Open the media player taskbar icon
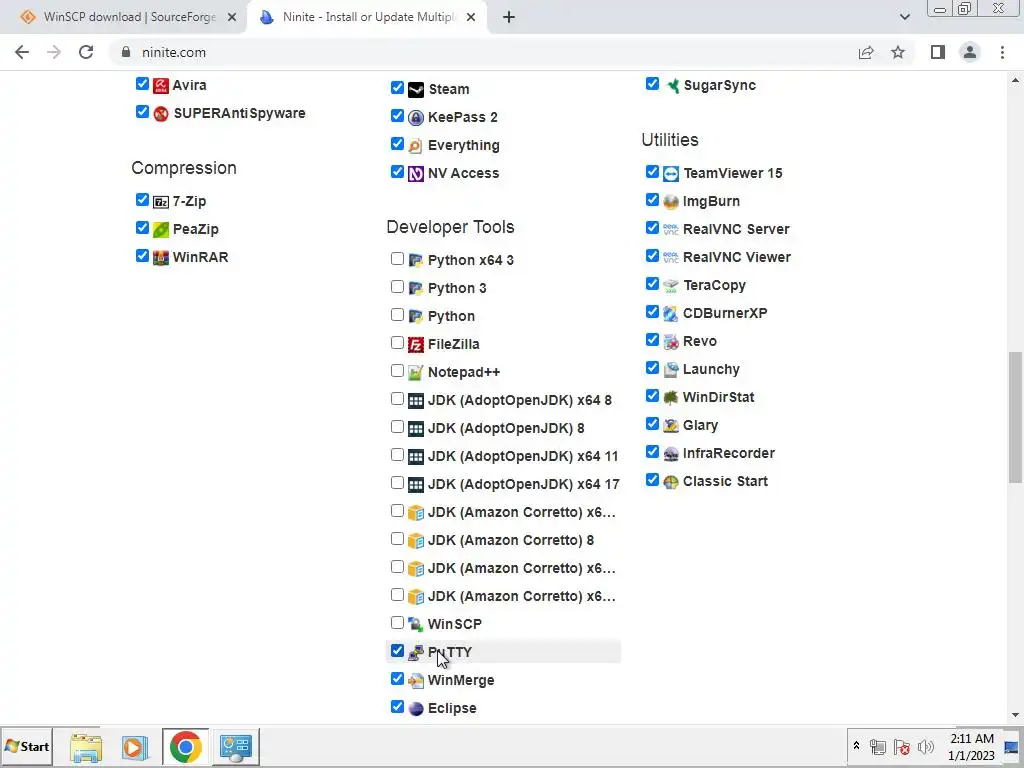 click(135, 746)
